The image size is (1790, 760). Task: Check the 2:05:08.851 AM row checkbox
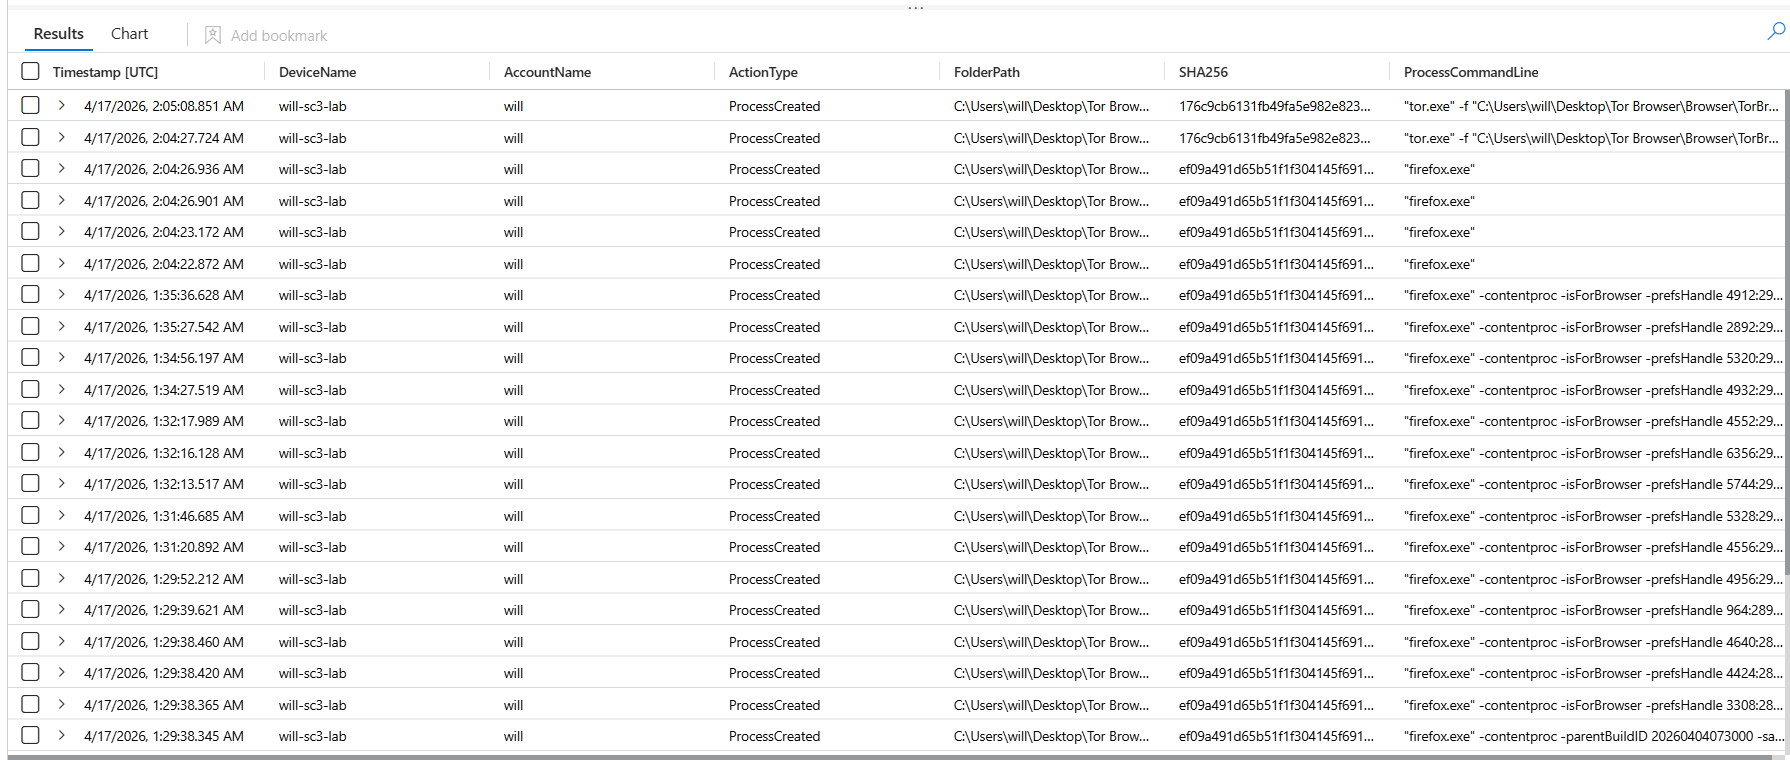pos(31,106)
